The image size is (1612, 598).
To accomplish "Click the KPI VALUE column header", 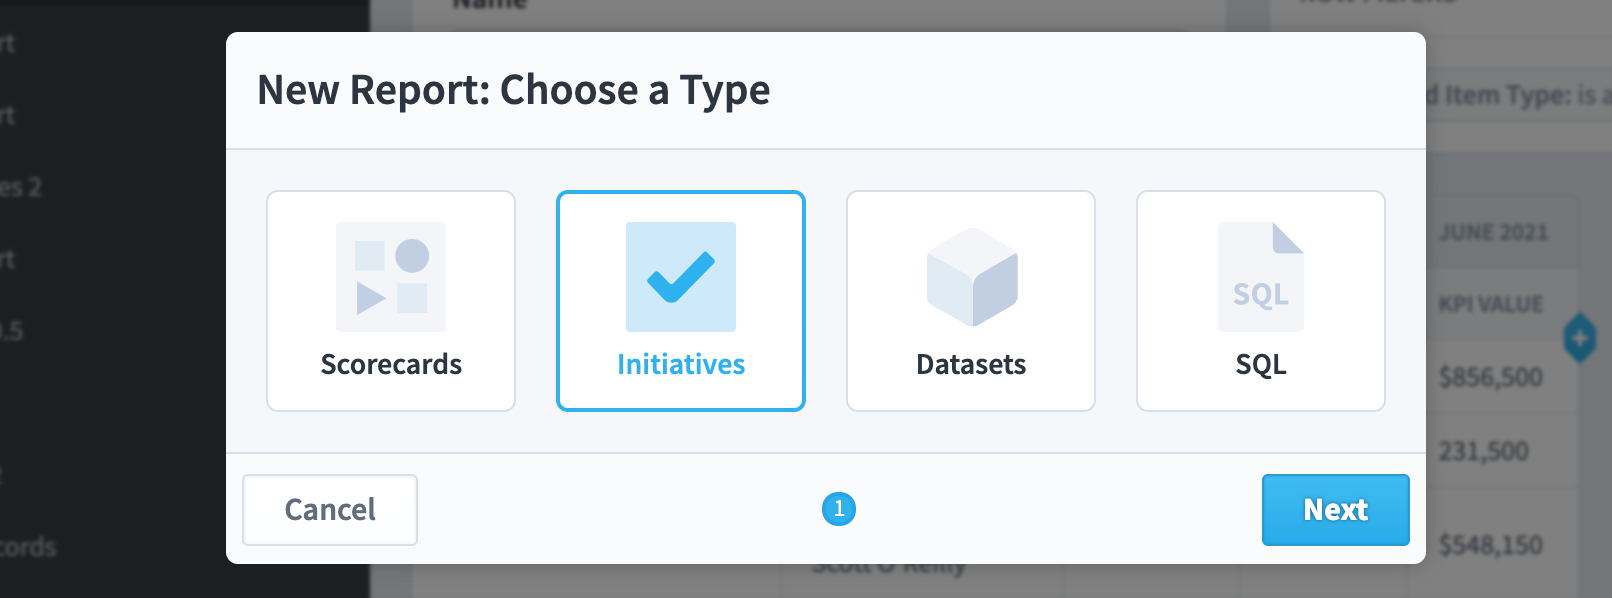I will 1491,304.
